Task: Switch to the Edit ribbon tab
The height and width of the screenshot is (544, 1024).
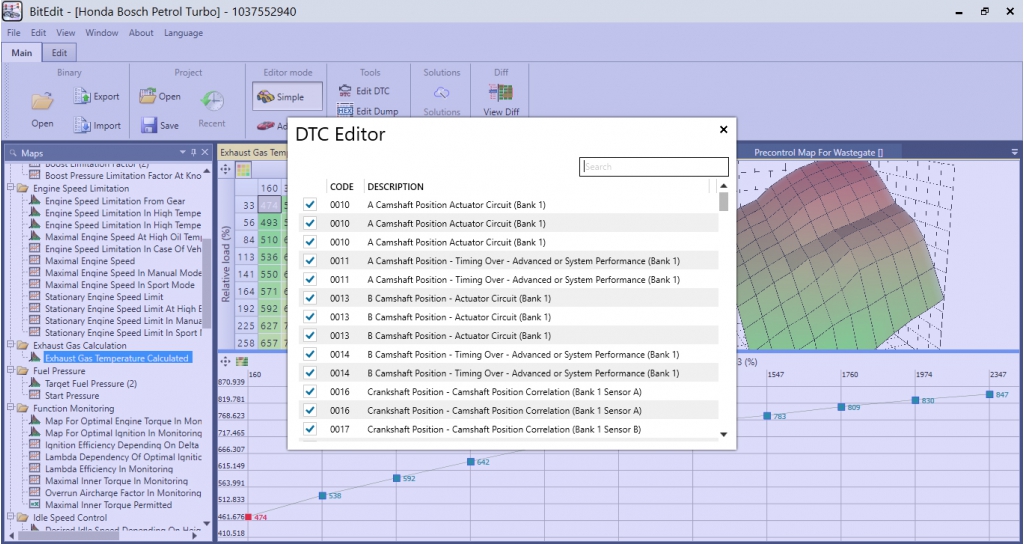Action: tap(59, 53)
